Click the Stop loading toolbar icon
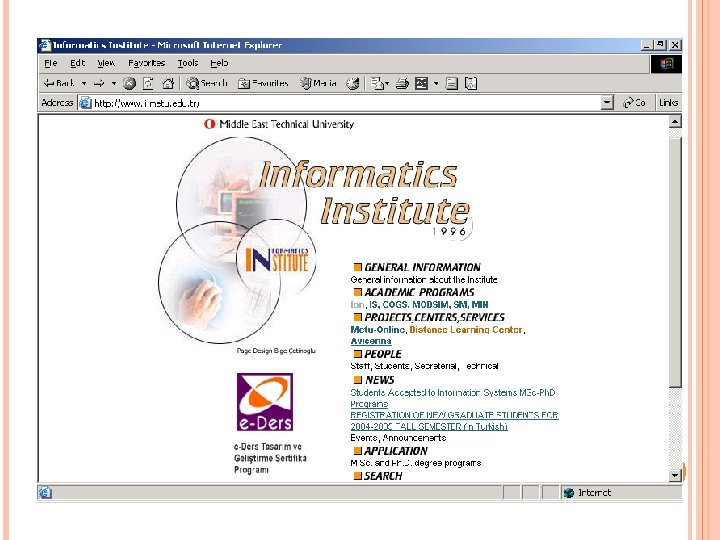The height and width of the screenshot is (540, 720). click(129, 83)
